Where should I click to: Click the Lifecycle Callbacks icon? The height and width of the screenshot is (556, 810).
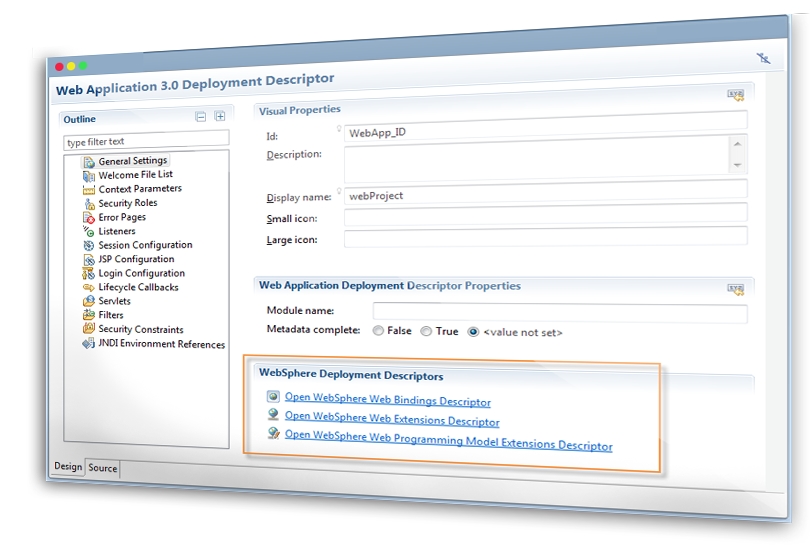tap(88, 288)
